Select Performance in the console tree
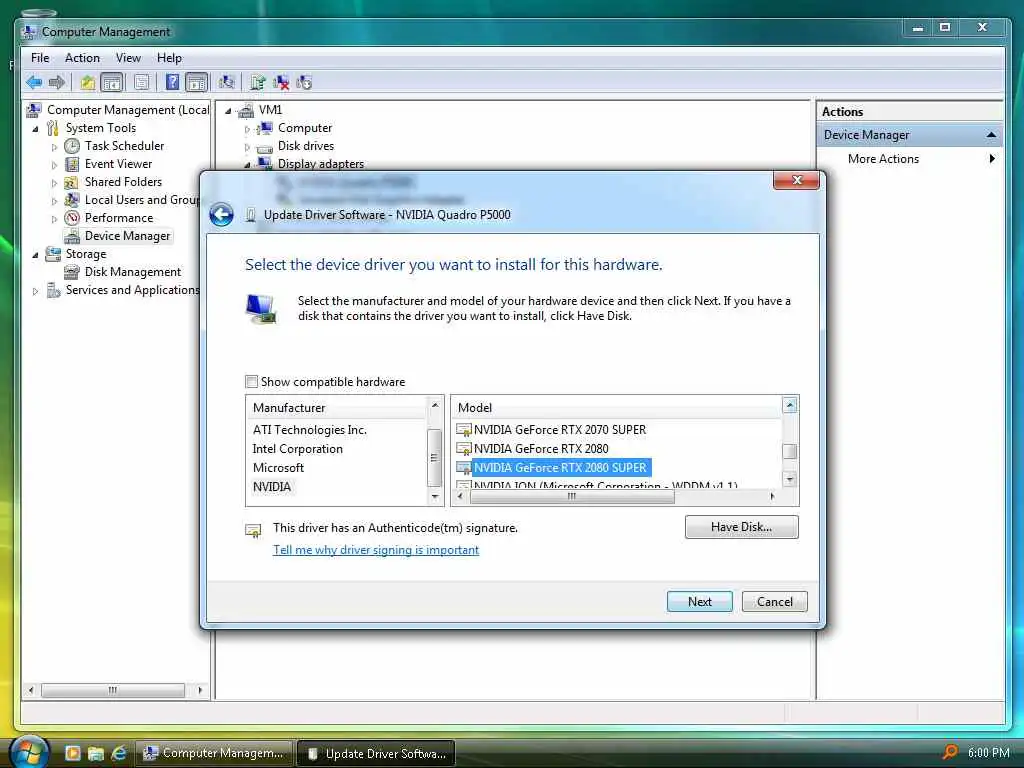The image size is (1024, 768). [119, 217]
